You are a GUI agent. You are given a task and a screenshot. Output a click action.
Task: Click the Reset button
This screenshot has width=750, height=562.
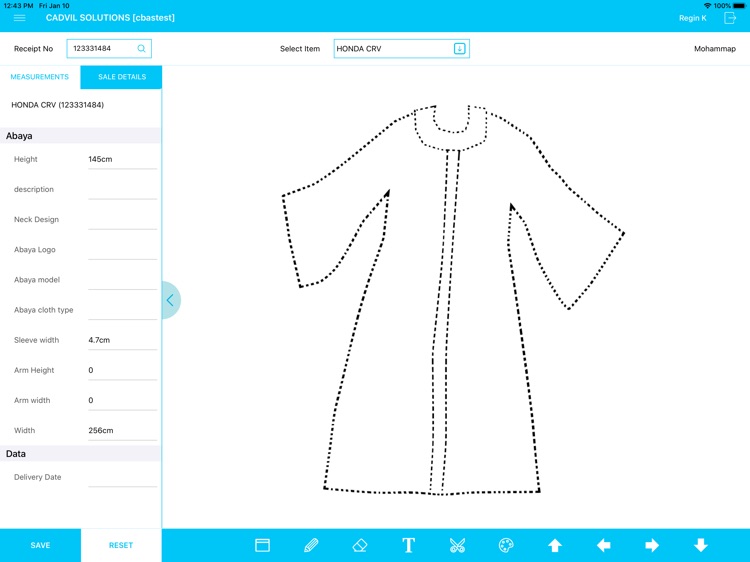click(x=121, y=545)
